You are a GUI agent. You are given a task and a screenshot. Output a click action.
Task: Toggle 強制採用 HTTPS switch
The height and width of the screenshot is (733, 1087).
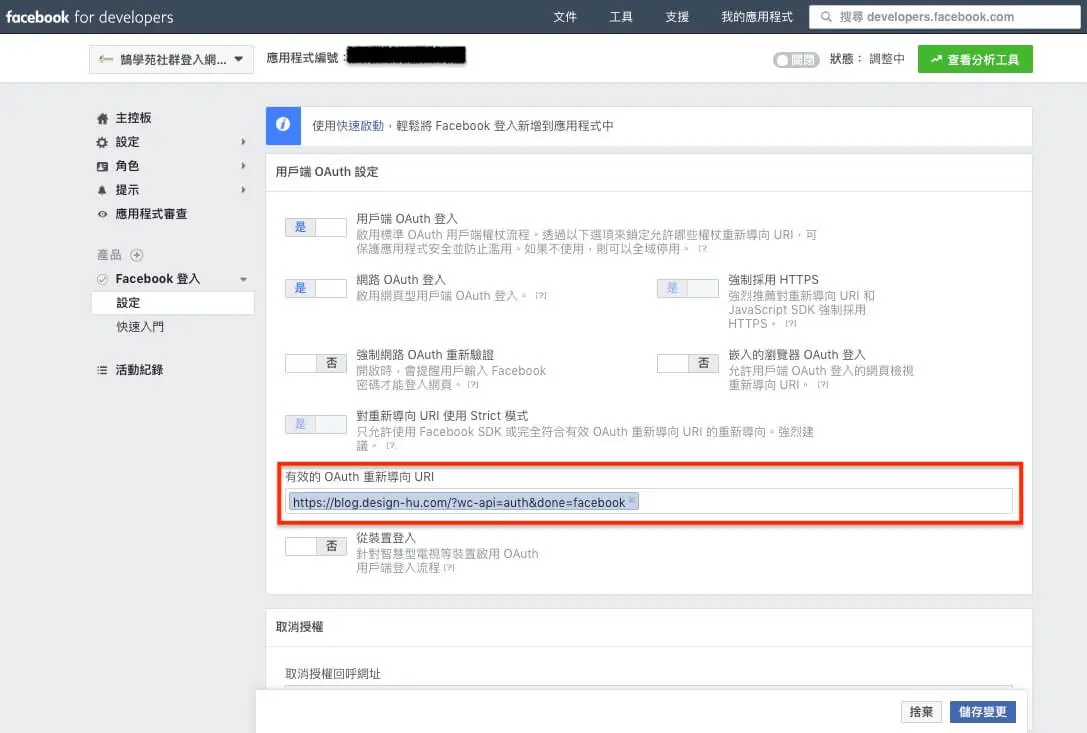pos(688,288)
